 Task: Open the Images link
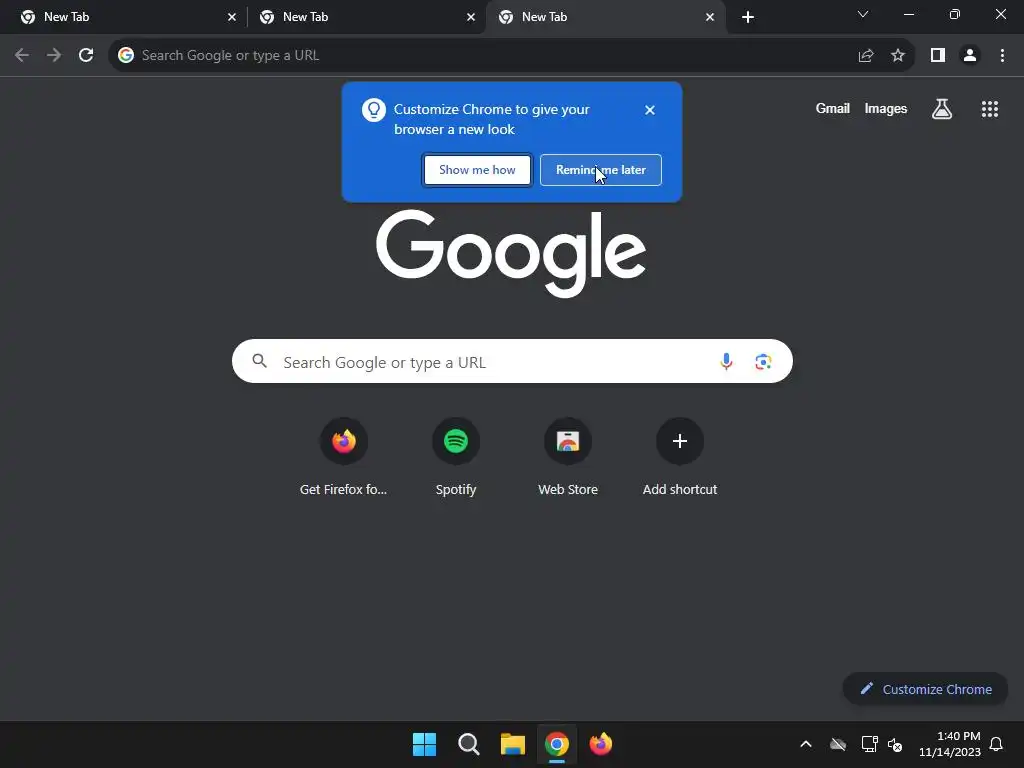coord(885,108)
